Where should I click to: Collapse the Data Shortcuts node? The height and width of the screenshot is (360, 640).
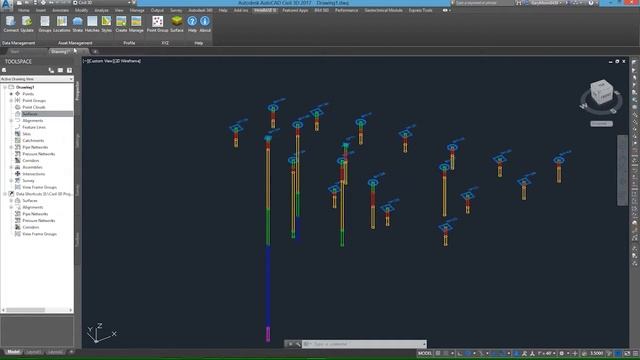pyautogui.click(x=4, y=194)
